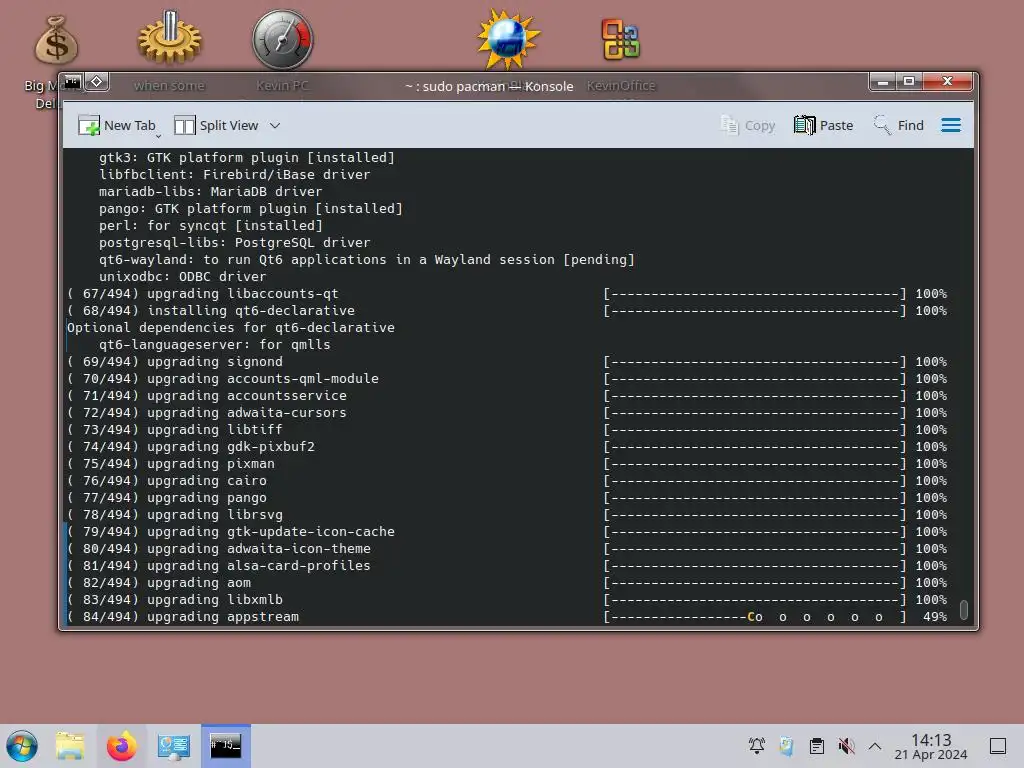This screenshot has height=768, width=1024.
Task: Expand the Split View chevron menu
Action: [275, 125]
